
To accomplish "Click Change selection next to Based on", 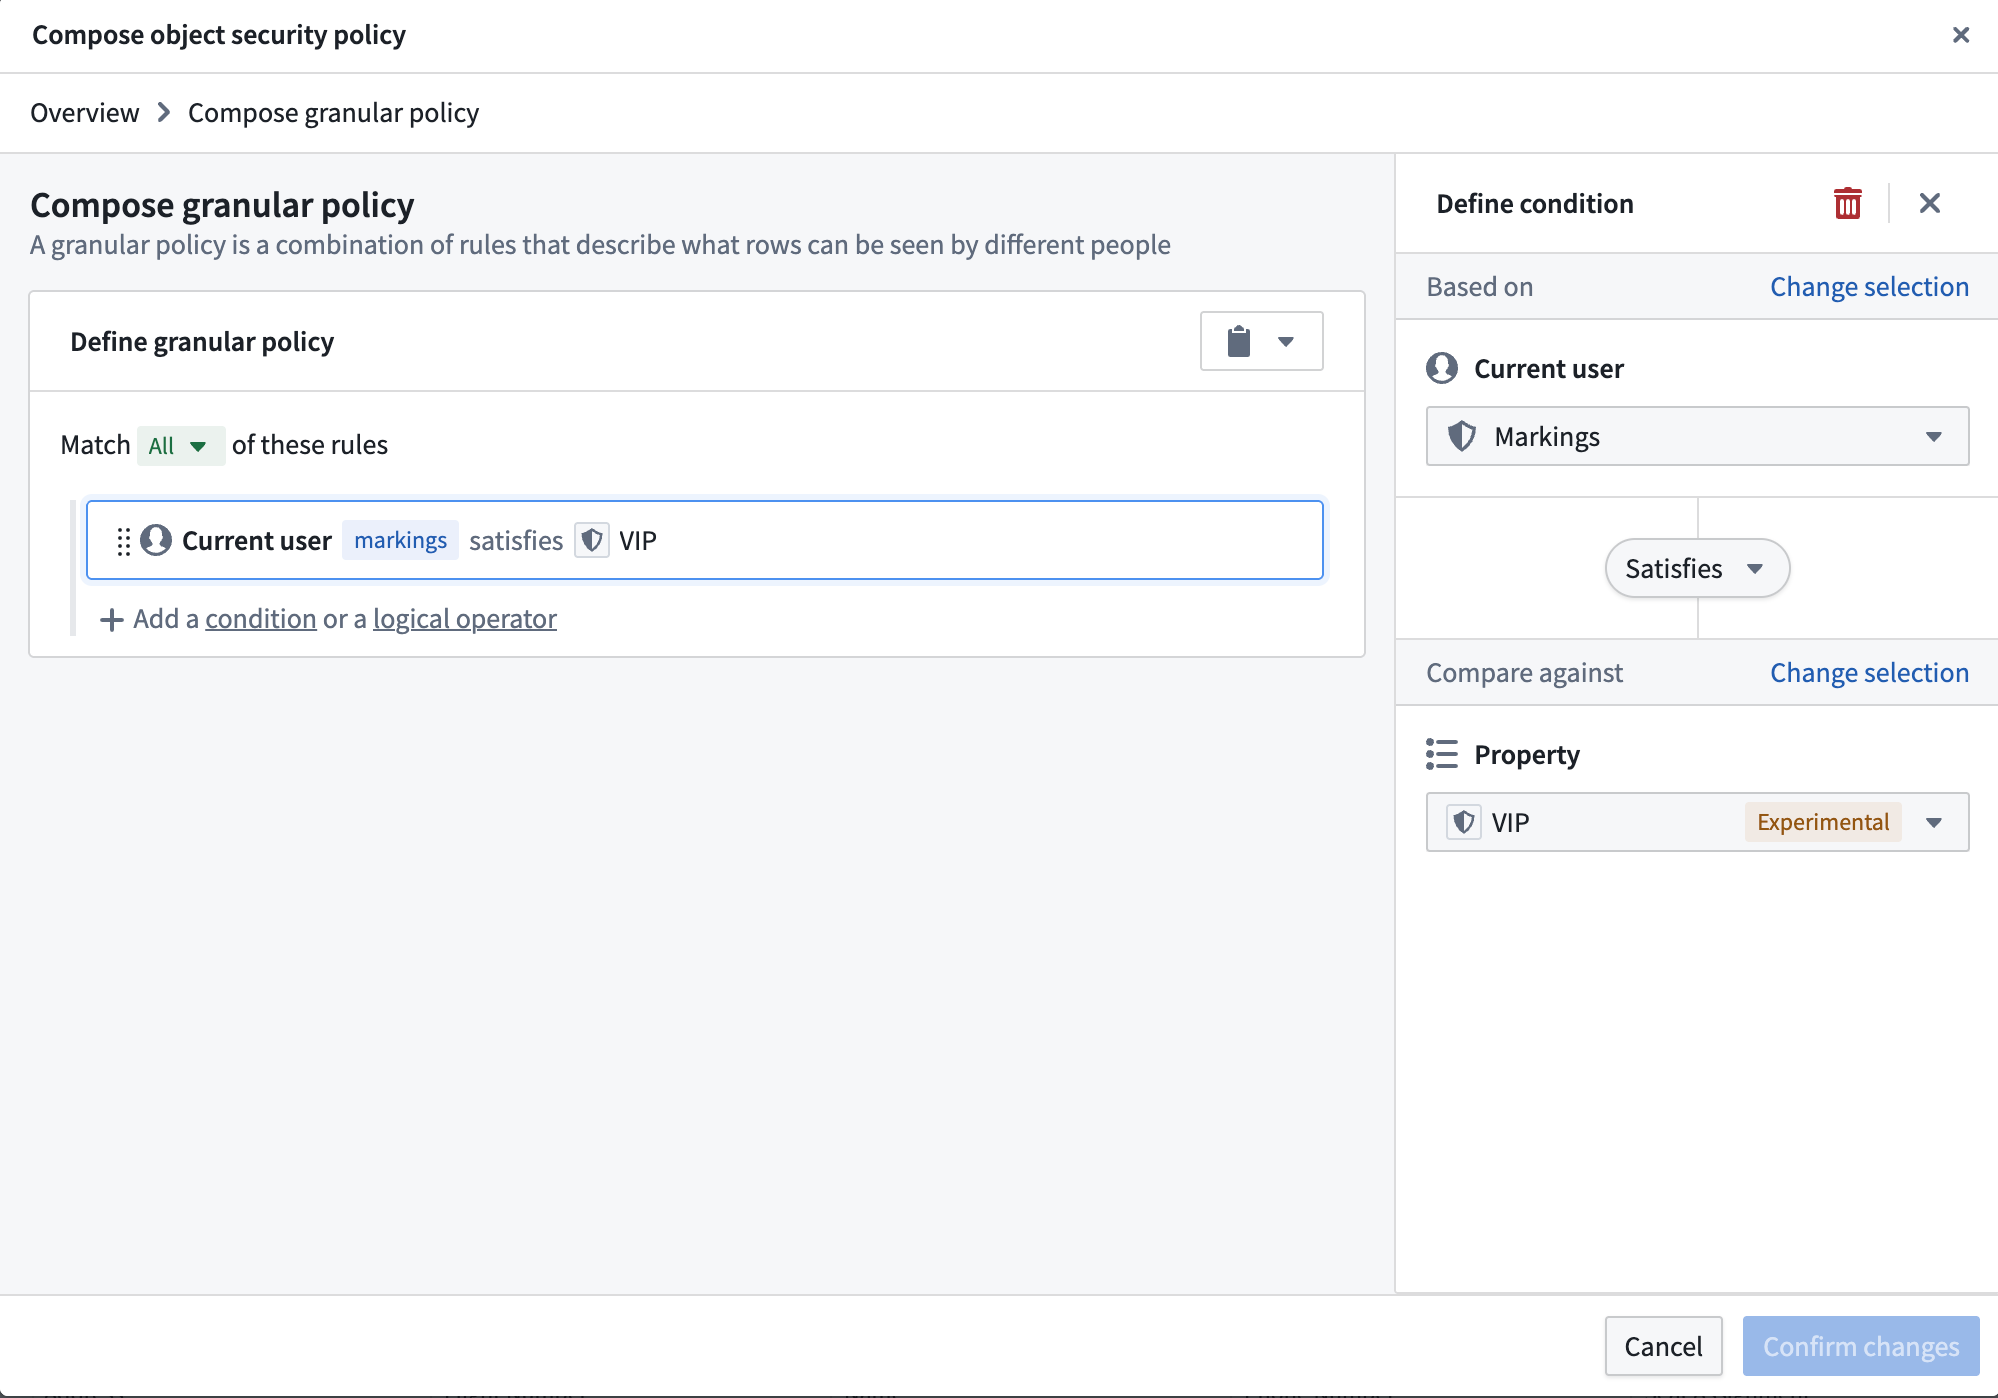I will pyautogui.click(x=1868, y=286).
